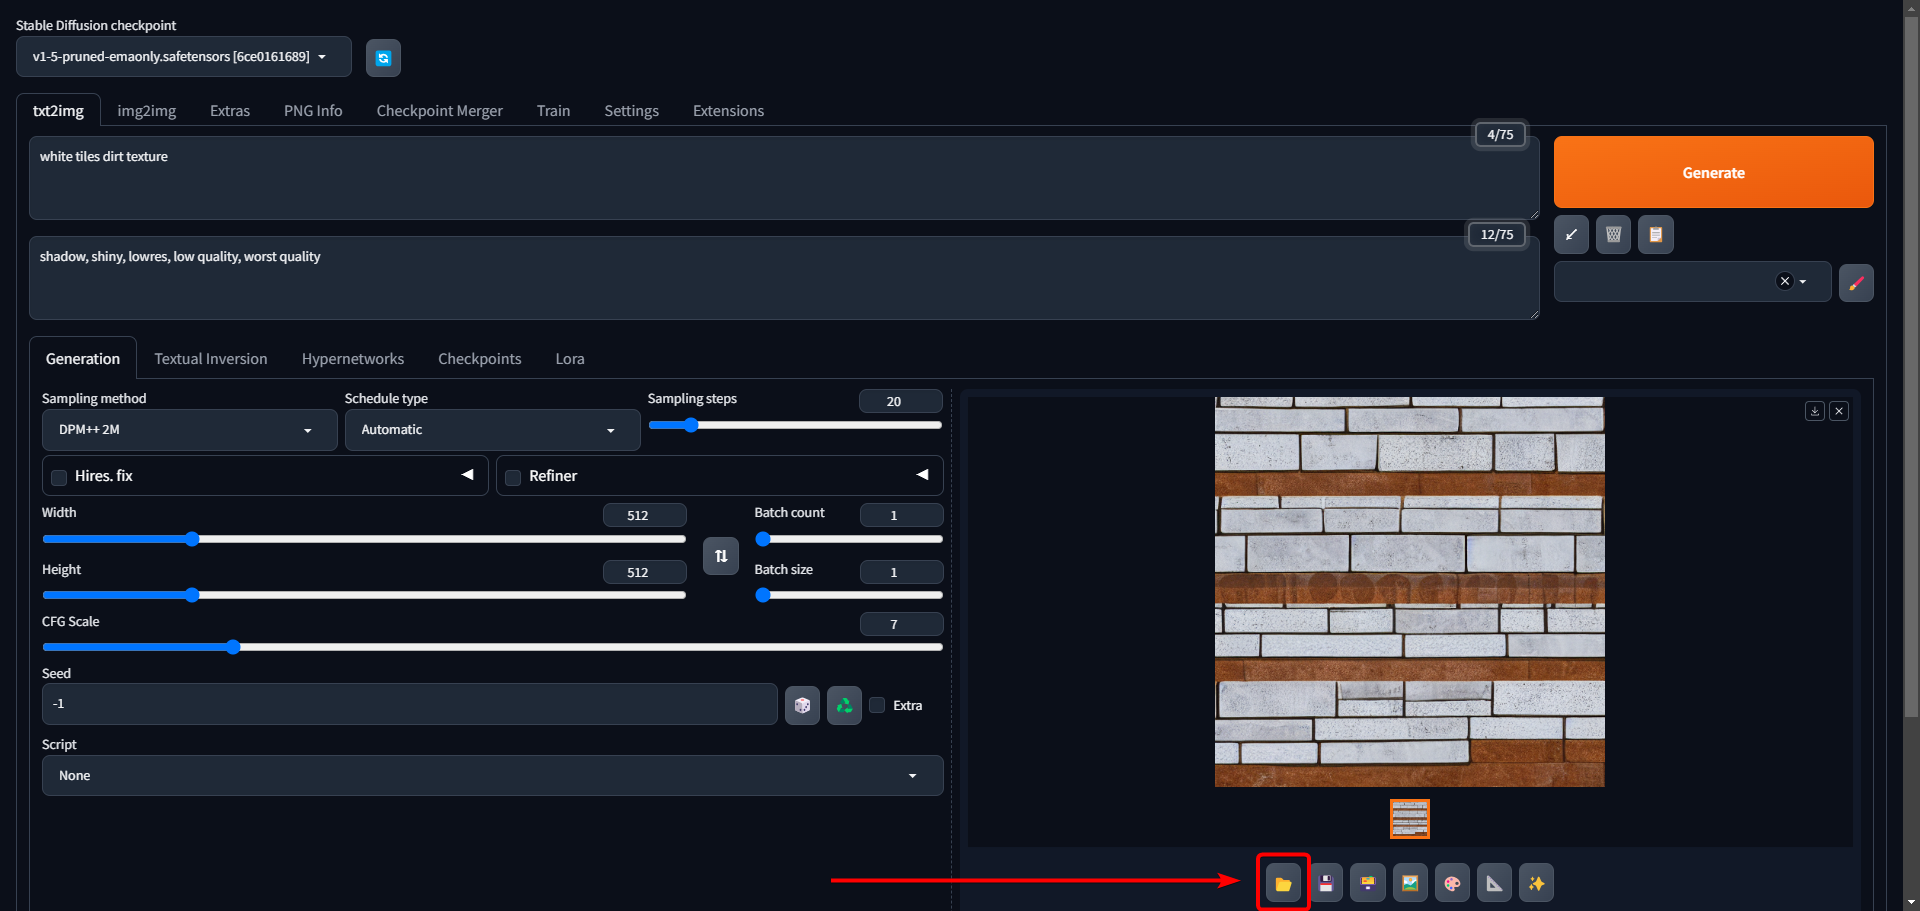Open the Lora tab

coord(570,359)
